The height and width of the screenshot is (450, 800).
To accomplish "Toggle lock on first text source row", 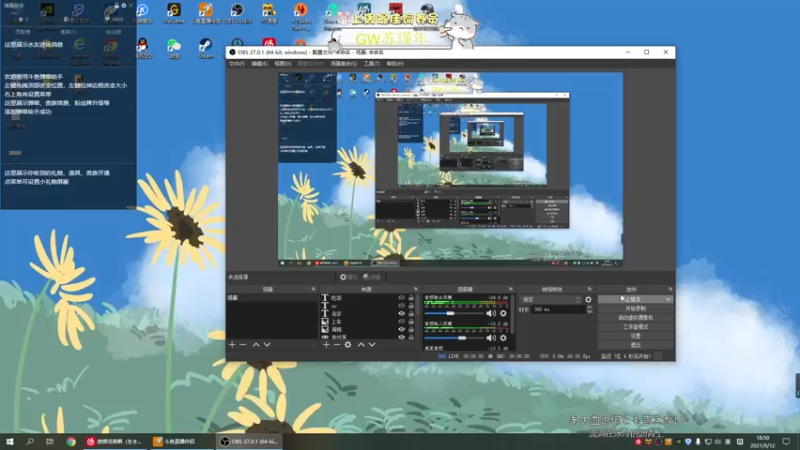I will (411, 297).
